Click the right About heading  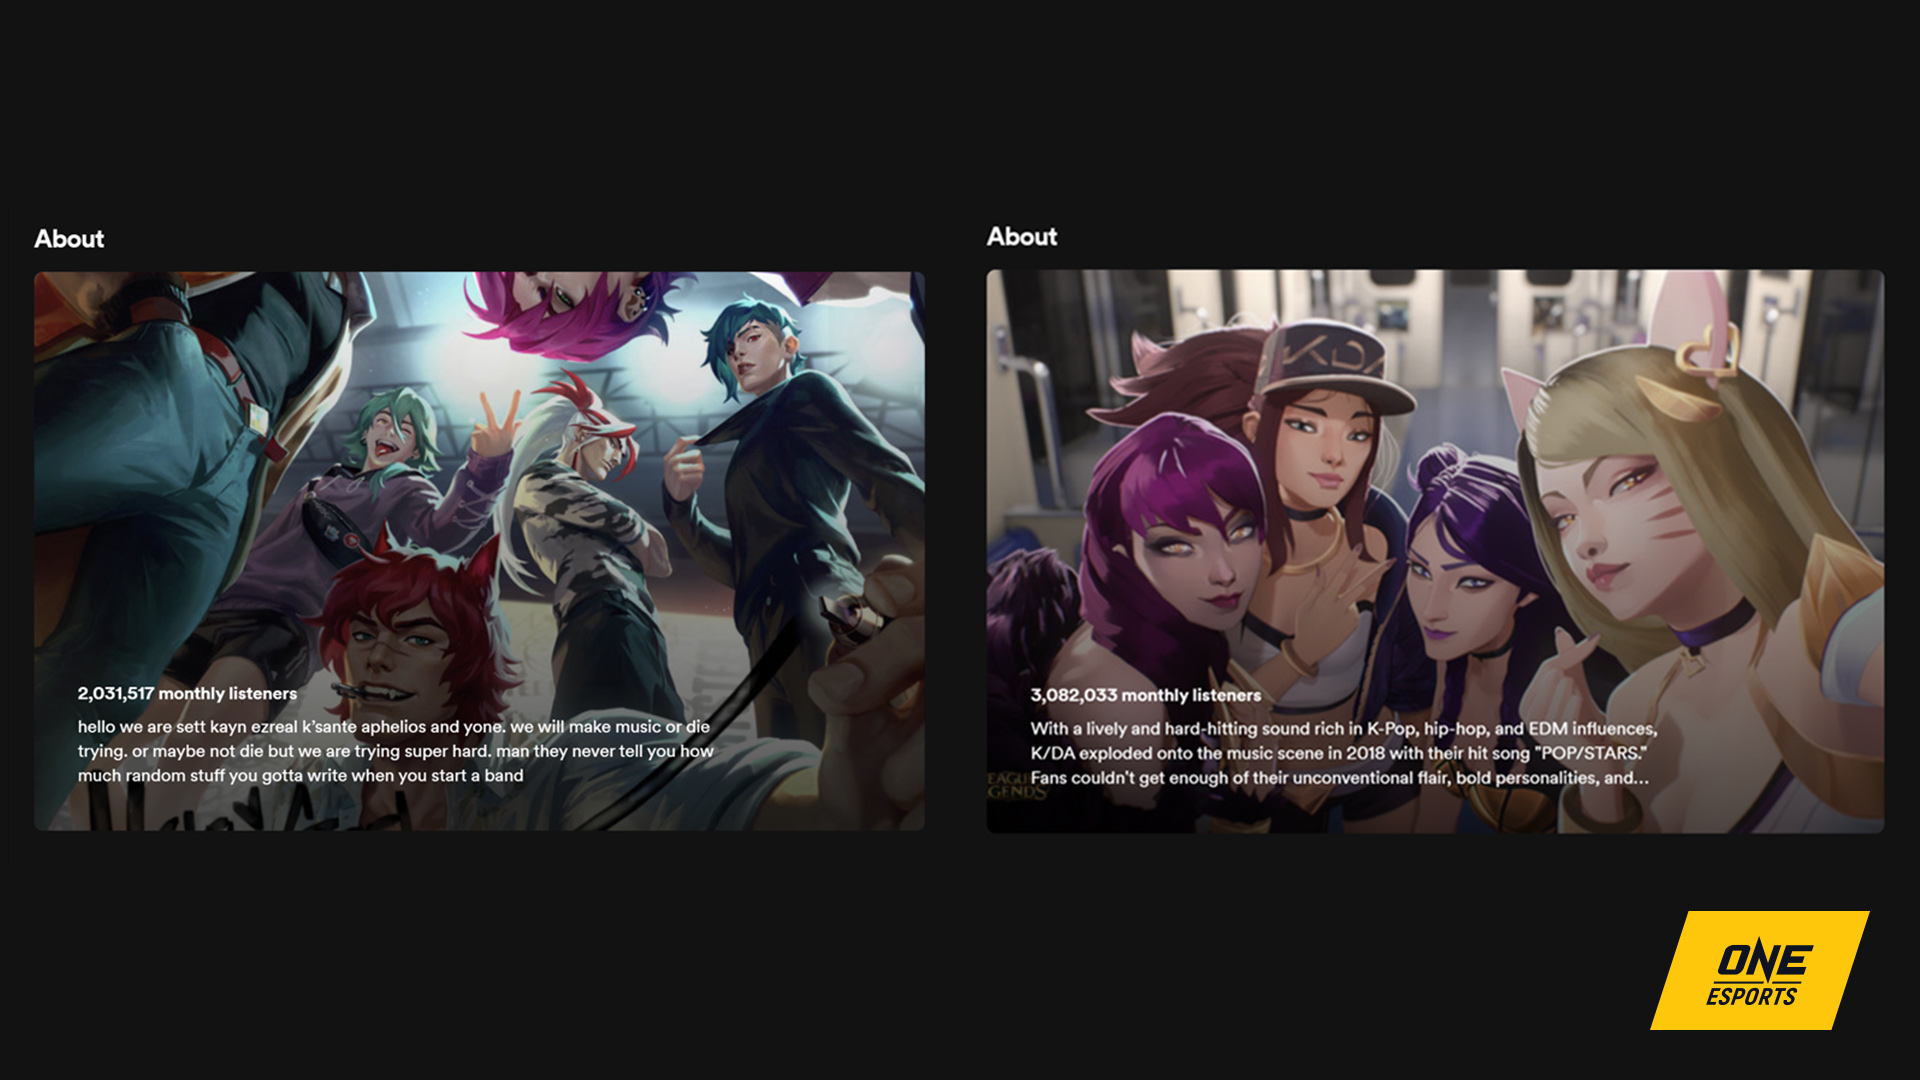point(1021,237)
